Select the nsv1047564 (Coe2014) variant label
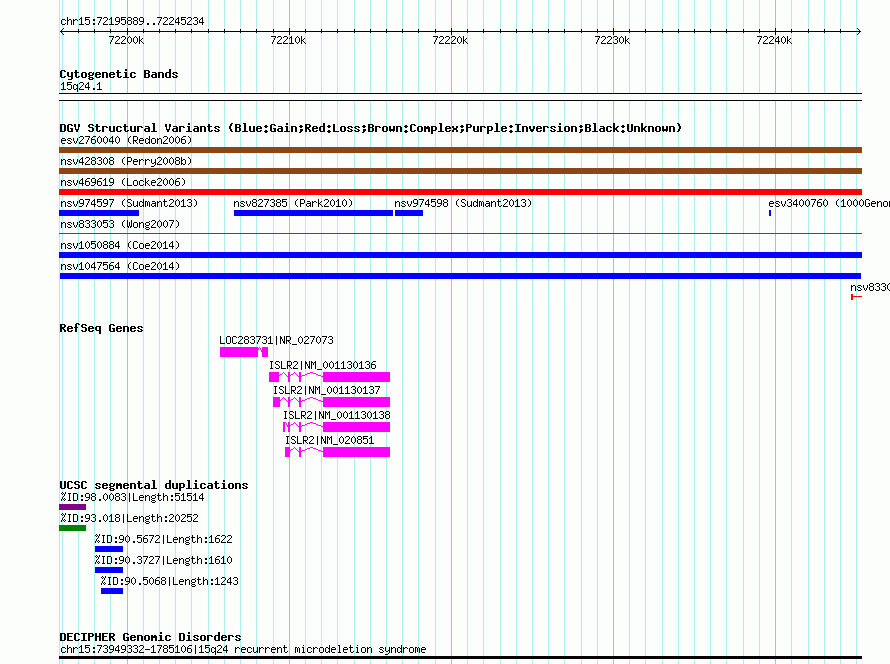Screen dimensions: 890x664 [120, 266]
